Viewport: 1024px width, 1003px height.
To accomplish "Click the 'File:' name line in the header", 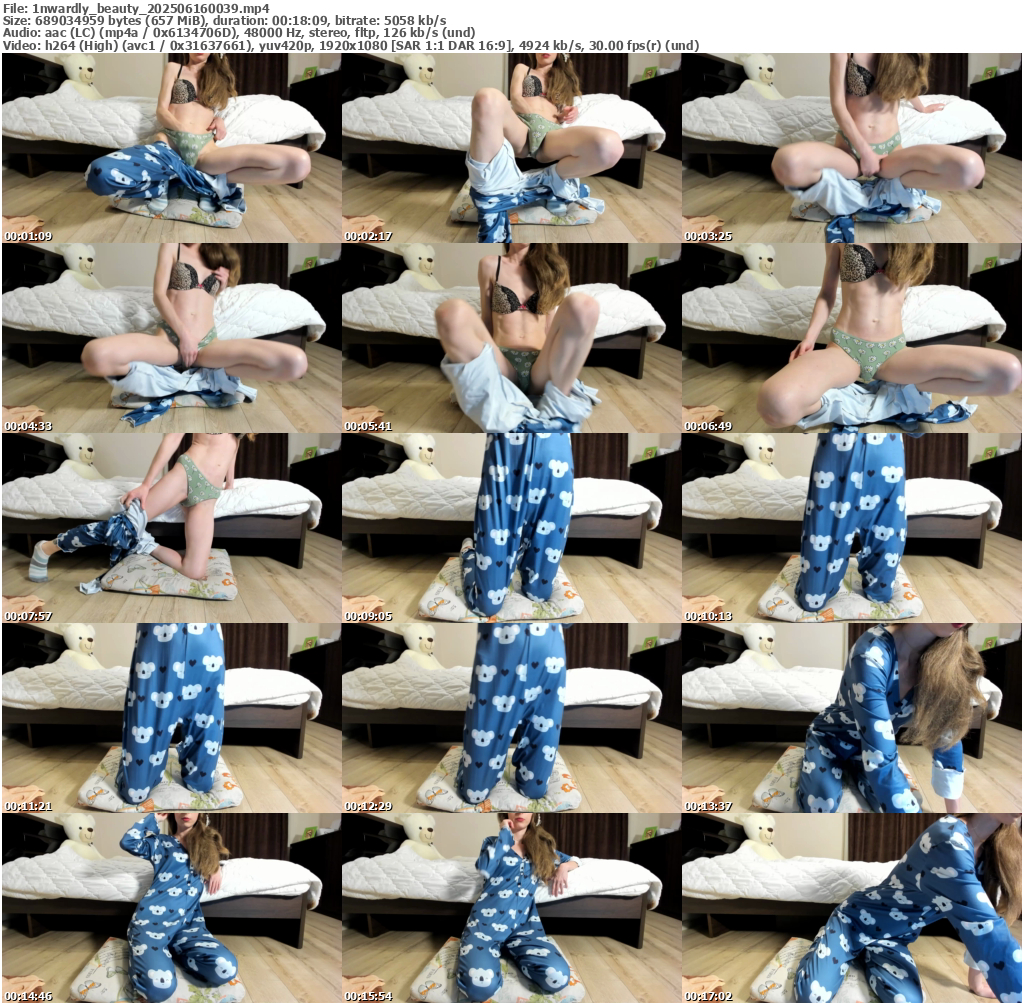I will pyautogui.click(x=136, y=9).
